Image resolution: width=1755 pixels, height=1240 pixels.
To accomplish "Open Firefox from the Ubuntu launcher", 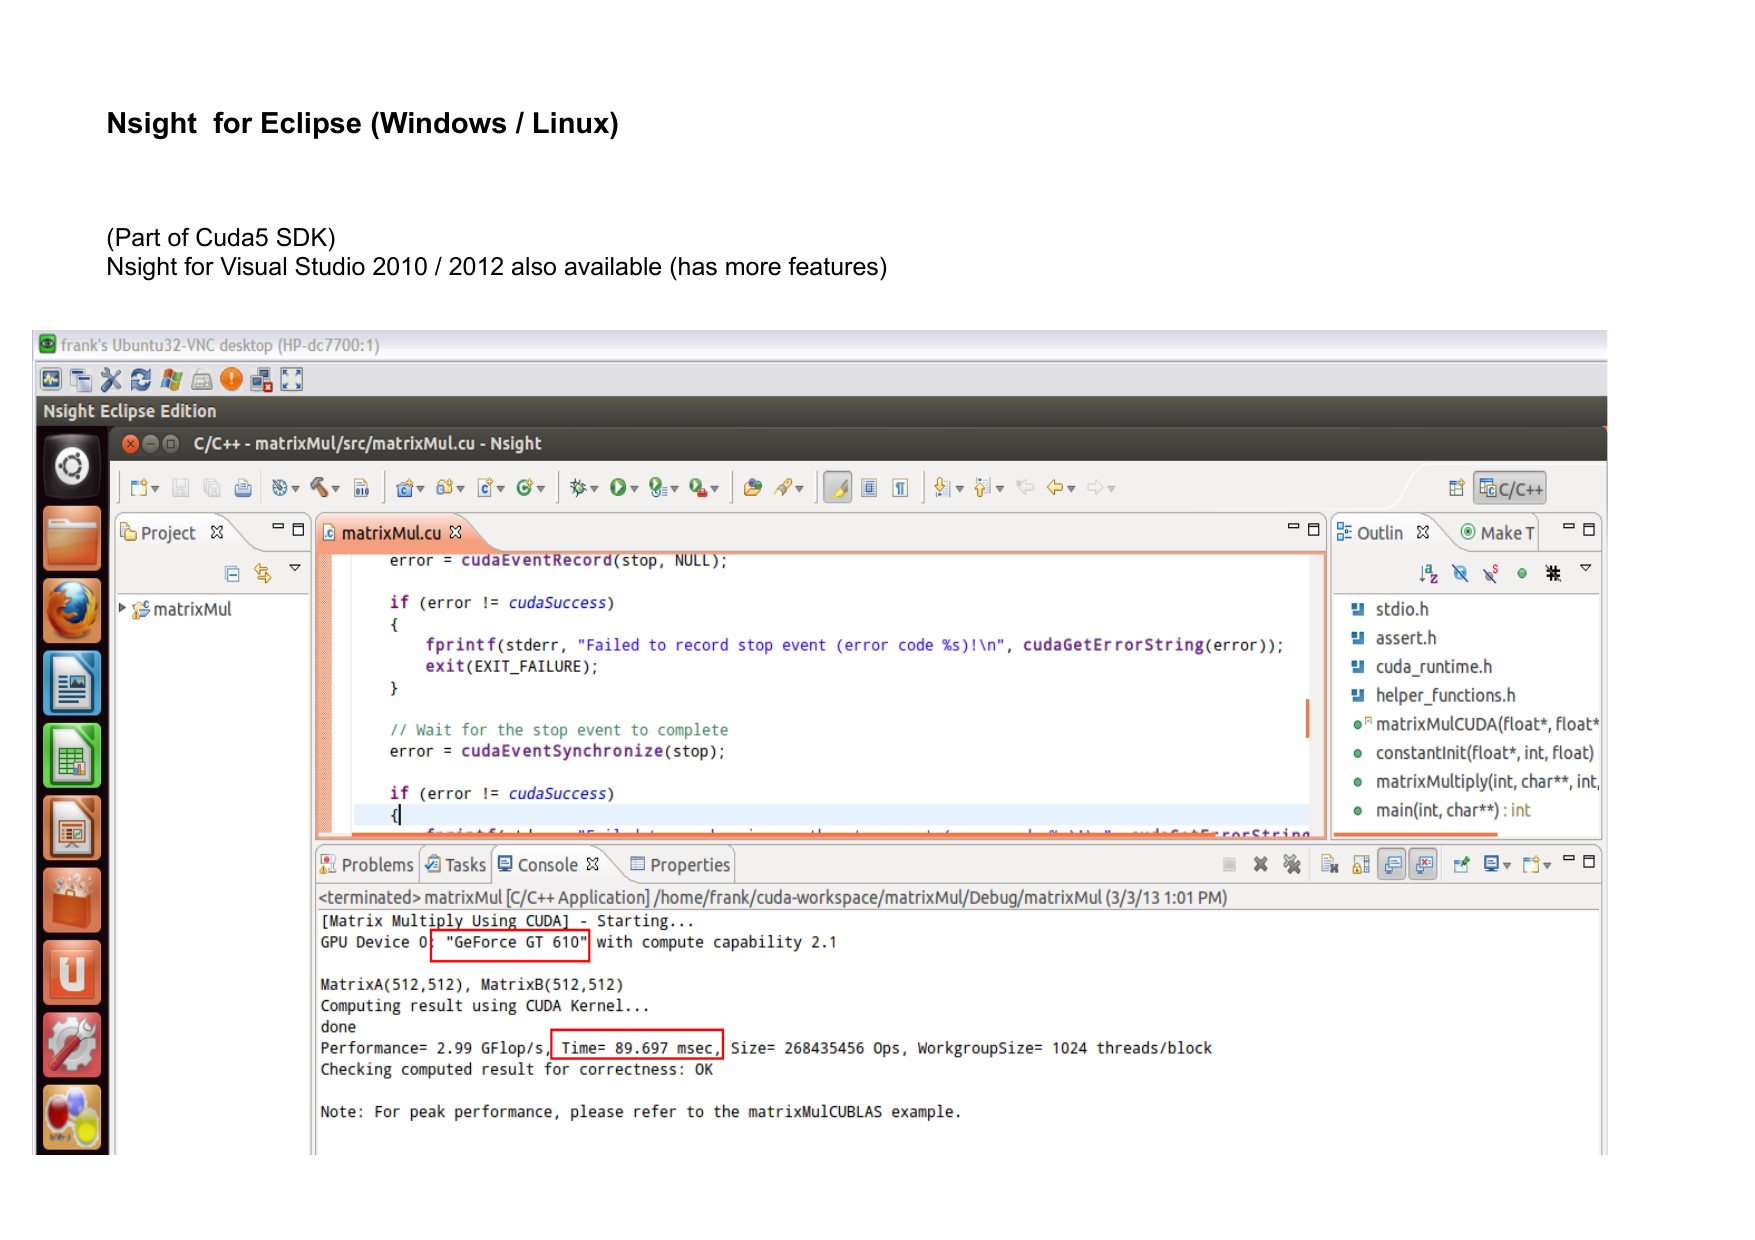I will point(72,610).
